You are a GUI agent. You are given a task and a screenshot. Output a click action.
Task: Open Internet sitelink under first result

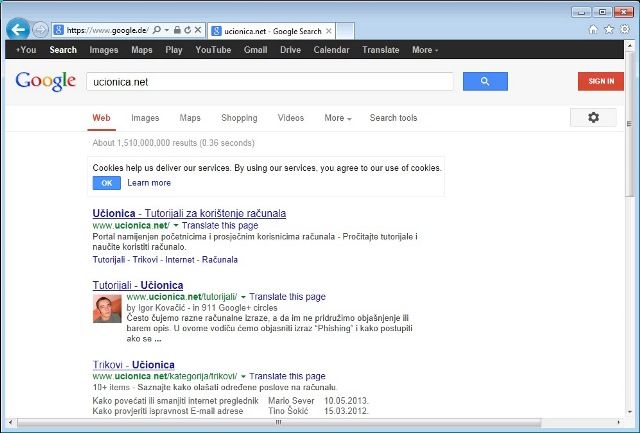coord(180,260)
